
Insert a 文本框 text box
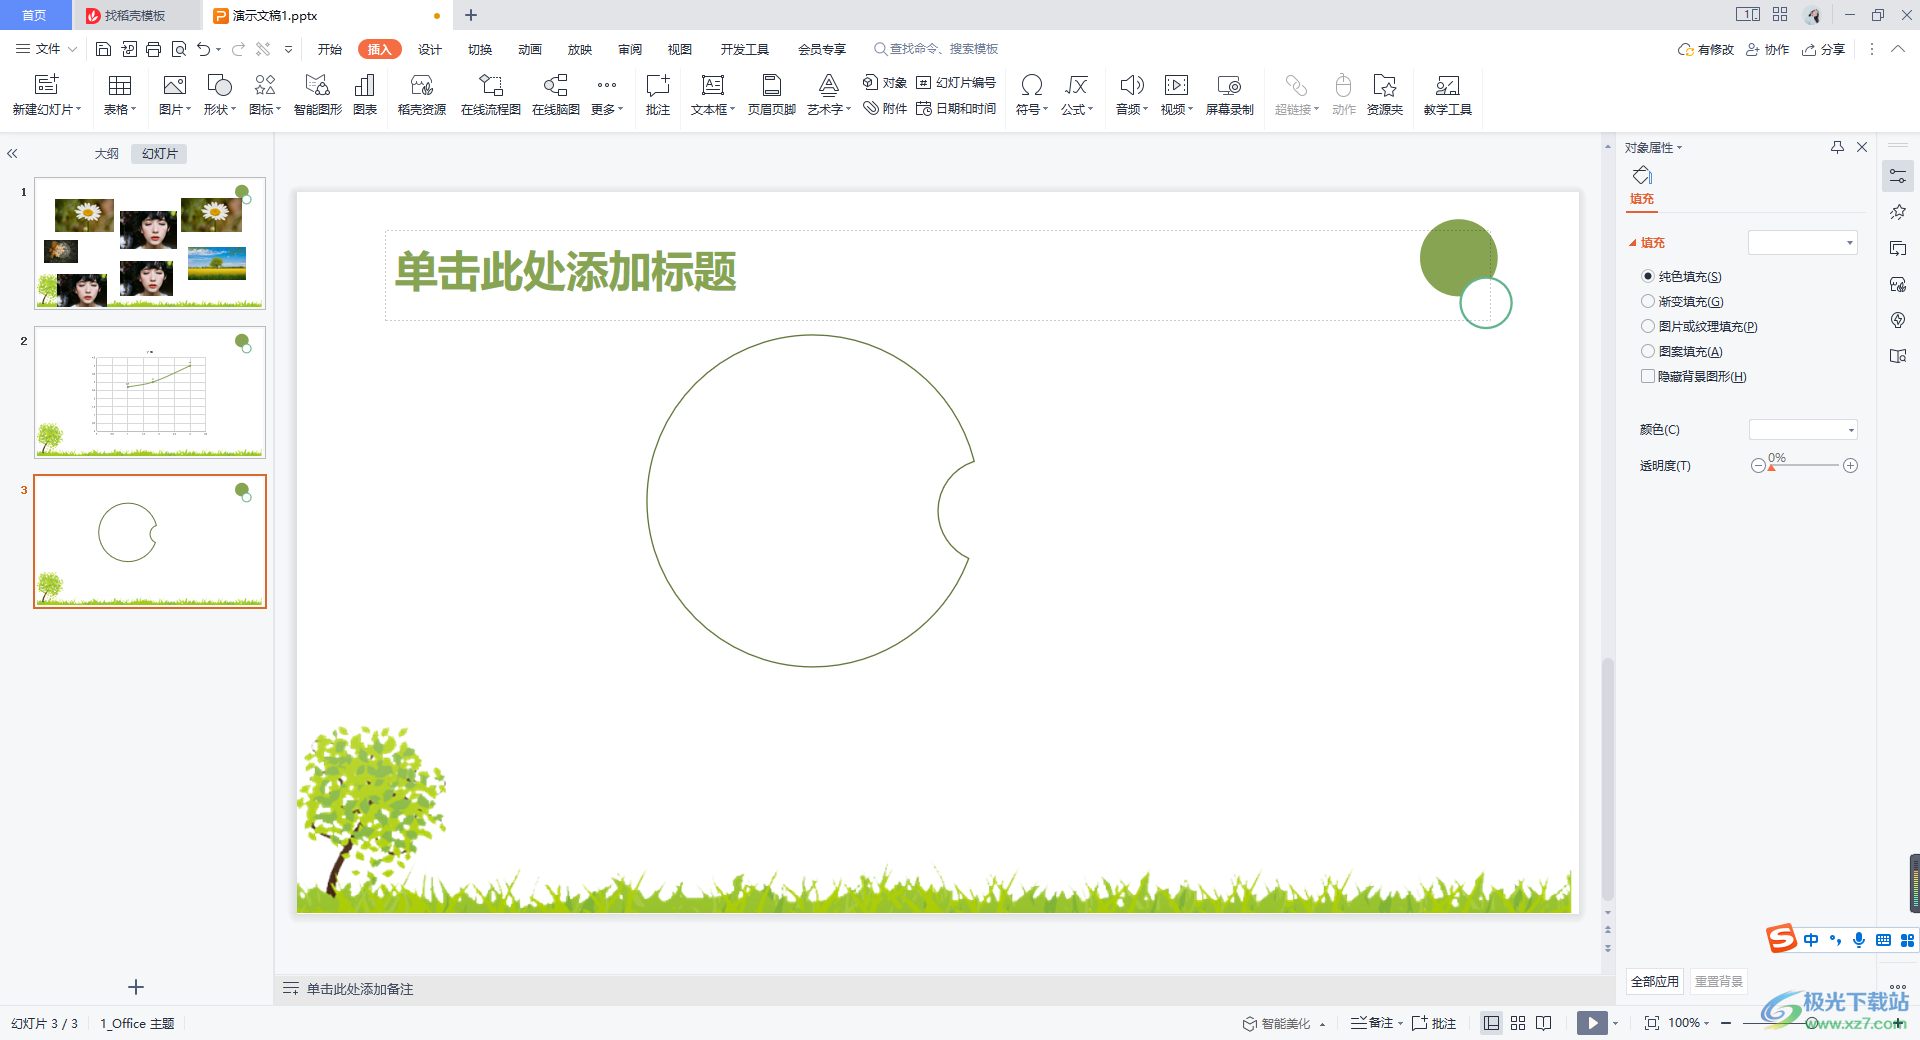[x=713, y=95]
